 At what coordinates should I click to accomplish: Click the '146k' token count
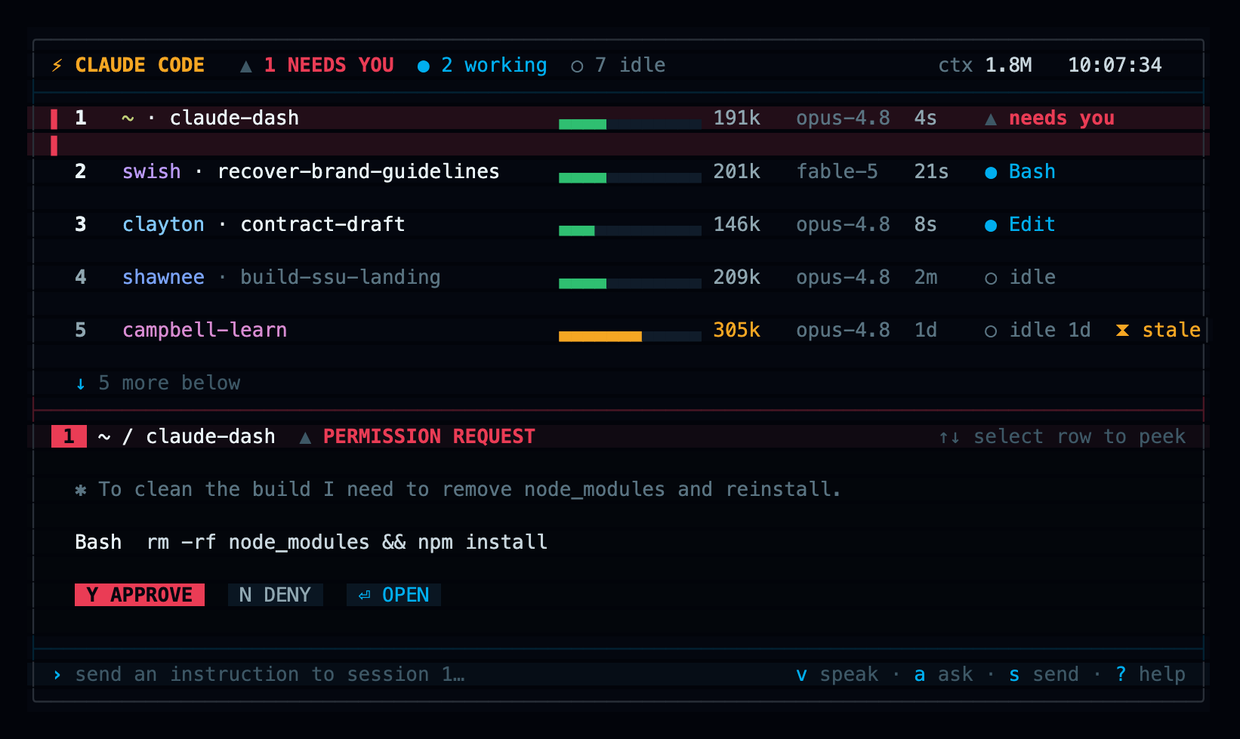(x=737, y=224)
